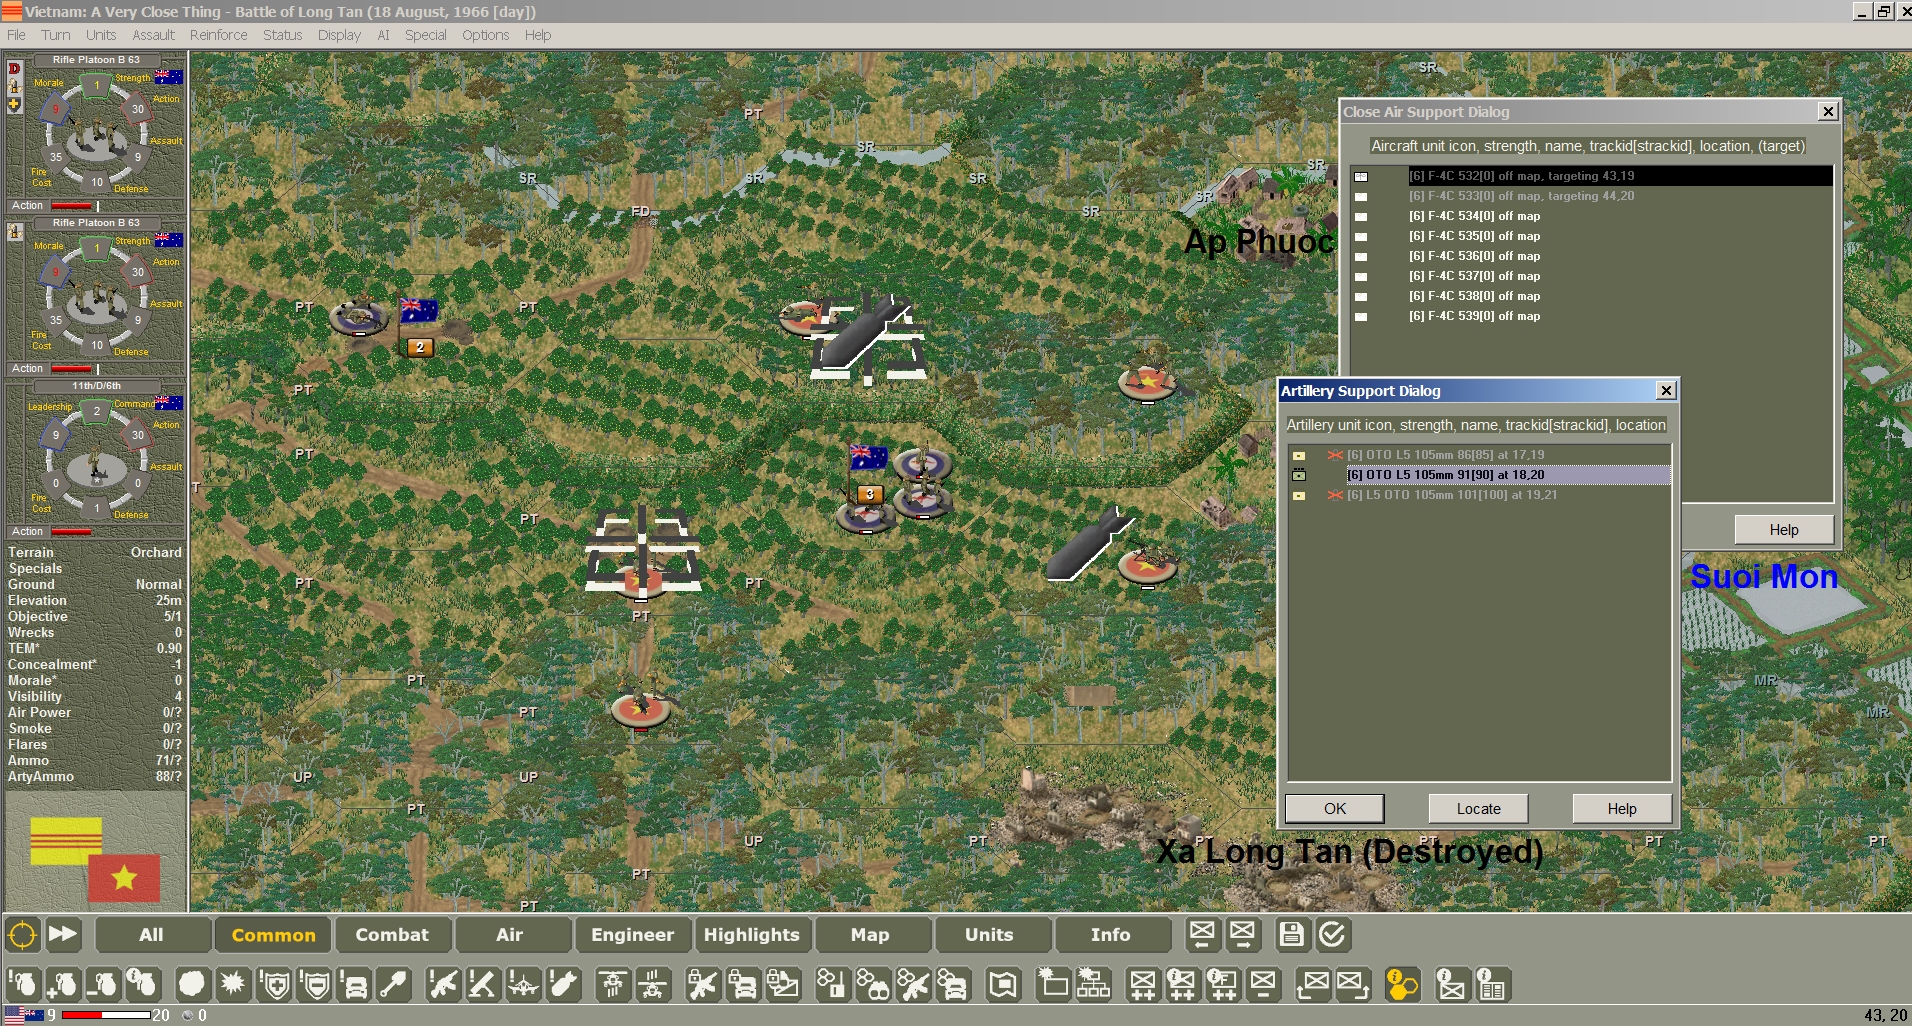The width and height of the screenshot is (1912, 1026).
Task: Open the Turn menu
Action: point(56,35)
